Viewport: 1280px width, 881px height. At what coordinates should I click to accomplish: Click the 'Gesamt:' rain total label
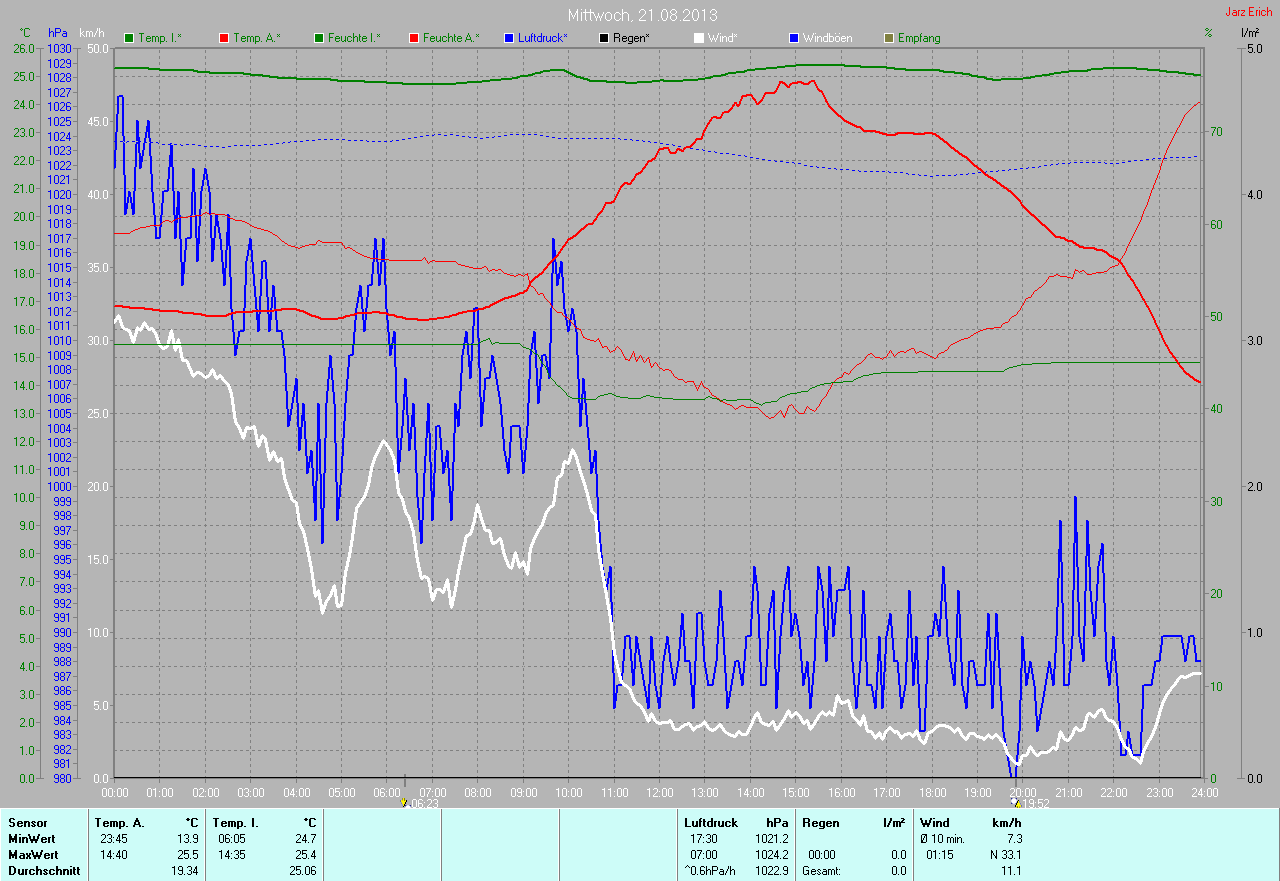(821, 871)
